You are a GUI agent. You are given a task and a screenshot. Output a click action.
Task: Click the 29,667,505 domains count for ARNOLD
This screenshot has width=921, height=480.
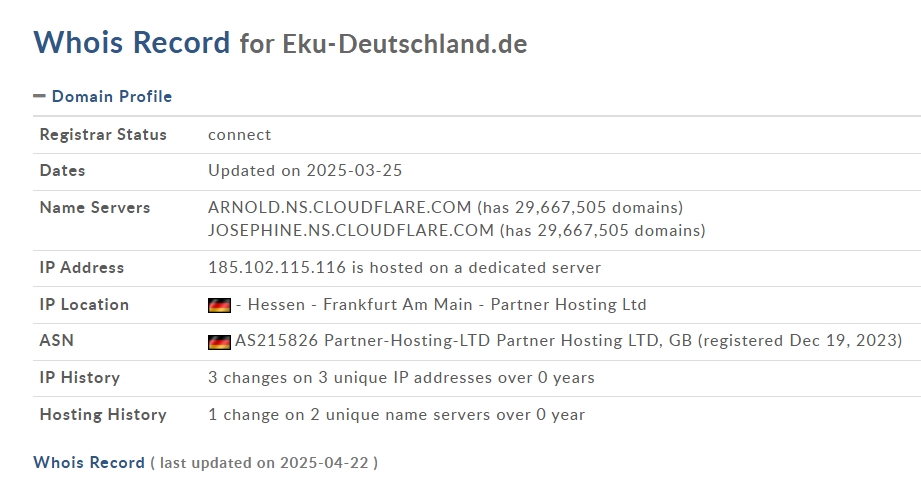tap(599, 208)
